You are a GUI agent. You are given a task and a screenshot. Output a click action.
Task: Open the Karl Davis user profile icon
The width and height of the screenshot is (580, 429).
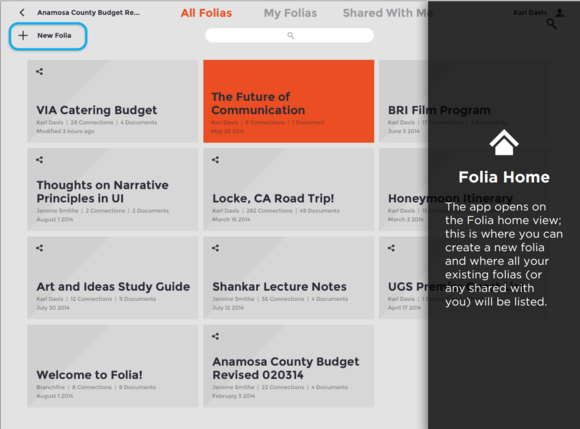(x=560, y=13)
